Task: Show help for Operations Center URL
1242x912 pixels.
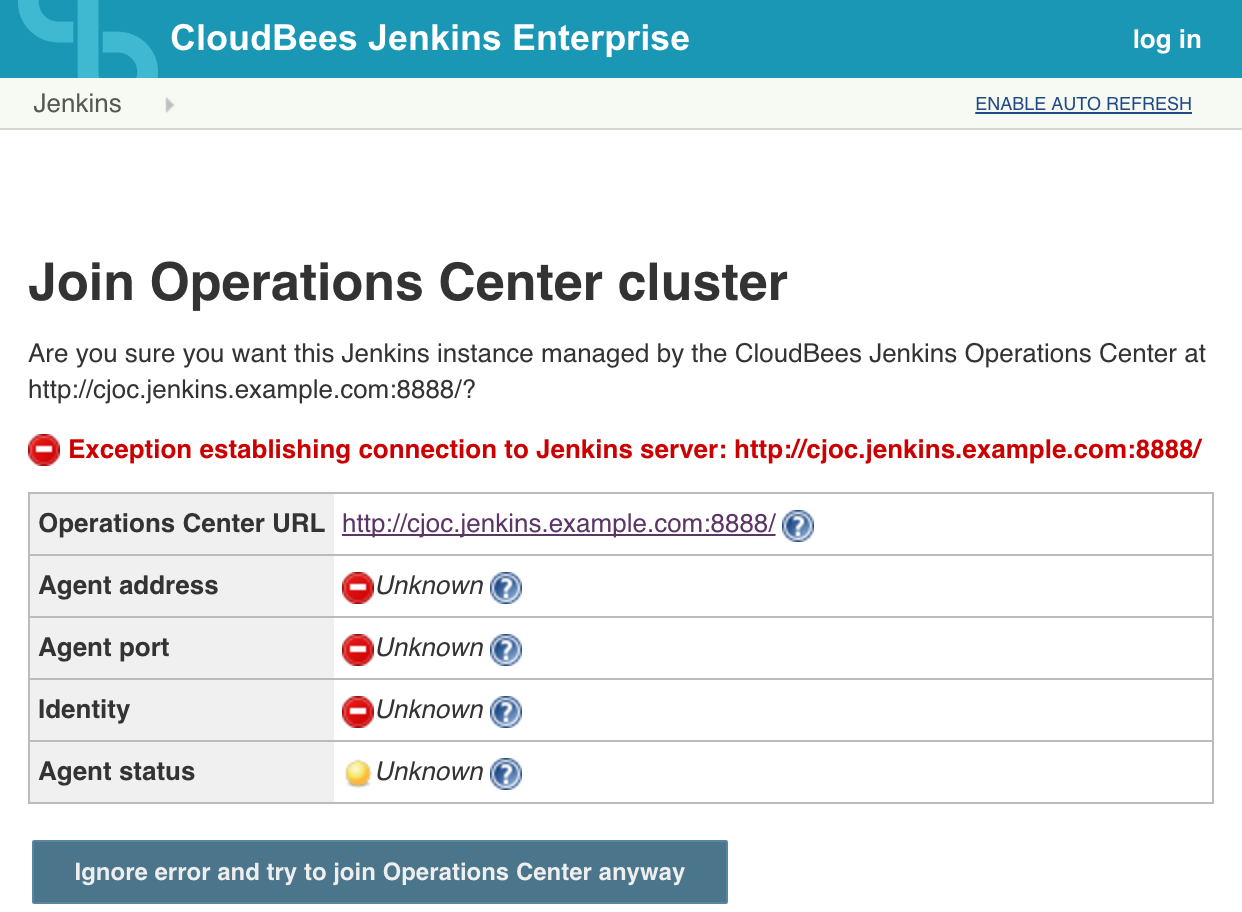Action: click(797, 525)
